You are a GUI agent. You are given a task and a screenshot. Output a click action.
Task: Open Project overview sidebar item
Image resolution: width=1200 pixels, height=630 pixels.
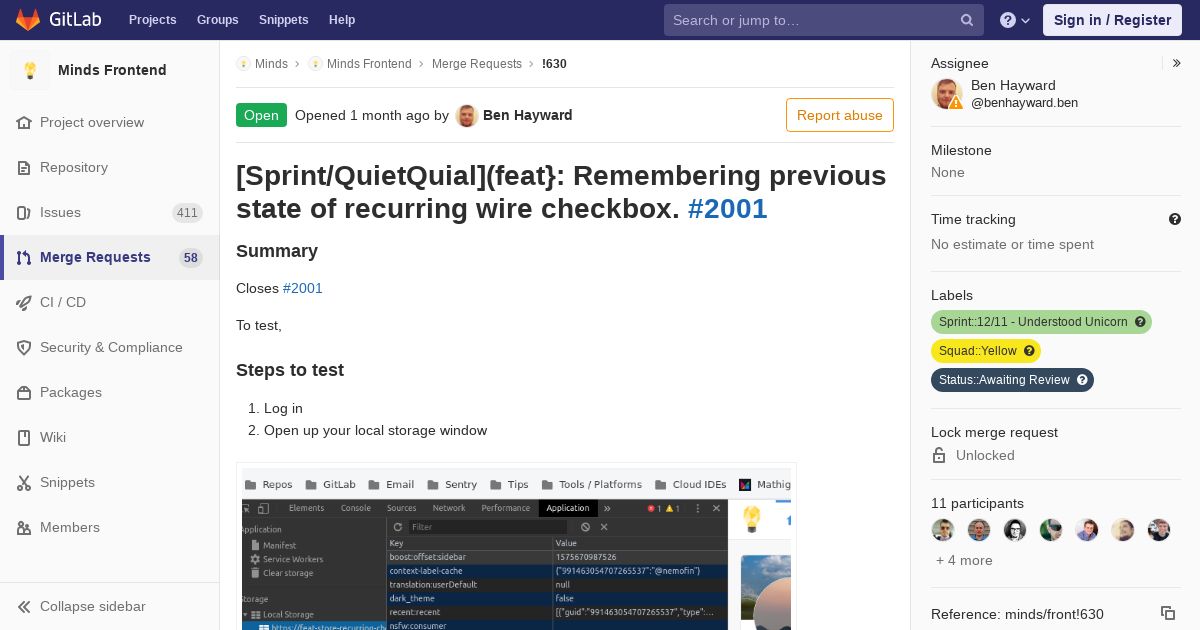pos(109,122)
